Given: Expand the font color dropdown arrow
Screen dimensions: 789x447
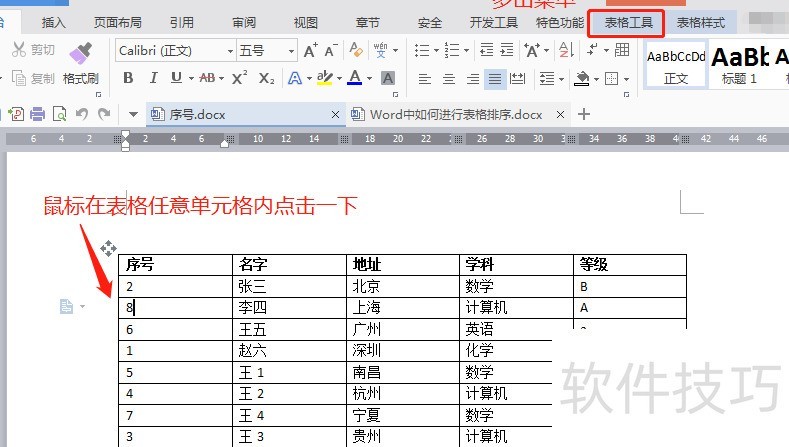Looking at the screenshot, I should point(369,79).
